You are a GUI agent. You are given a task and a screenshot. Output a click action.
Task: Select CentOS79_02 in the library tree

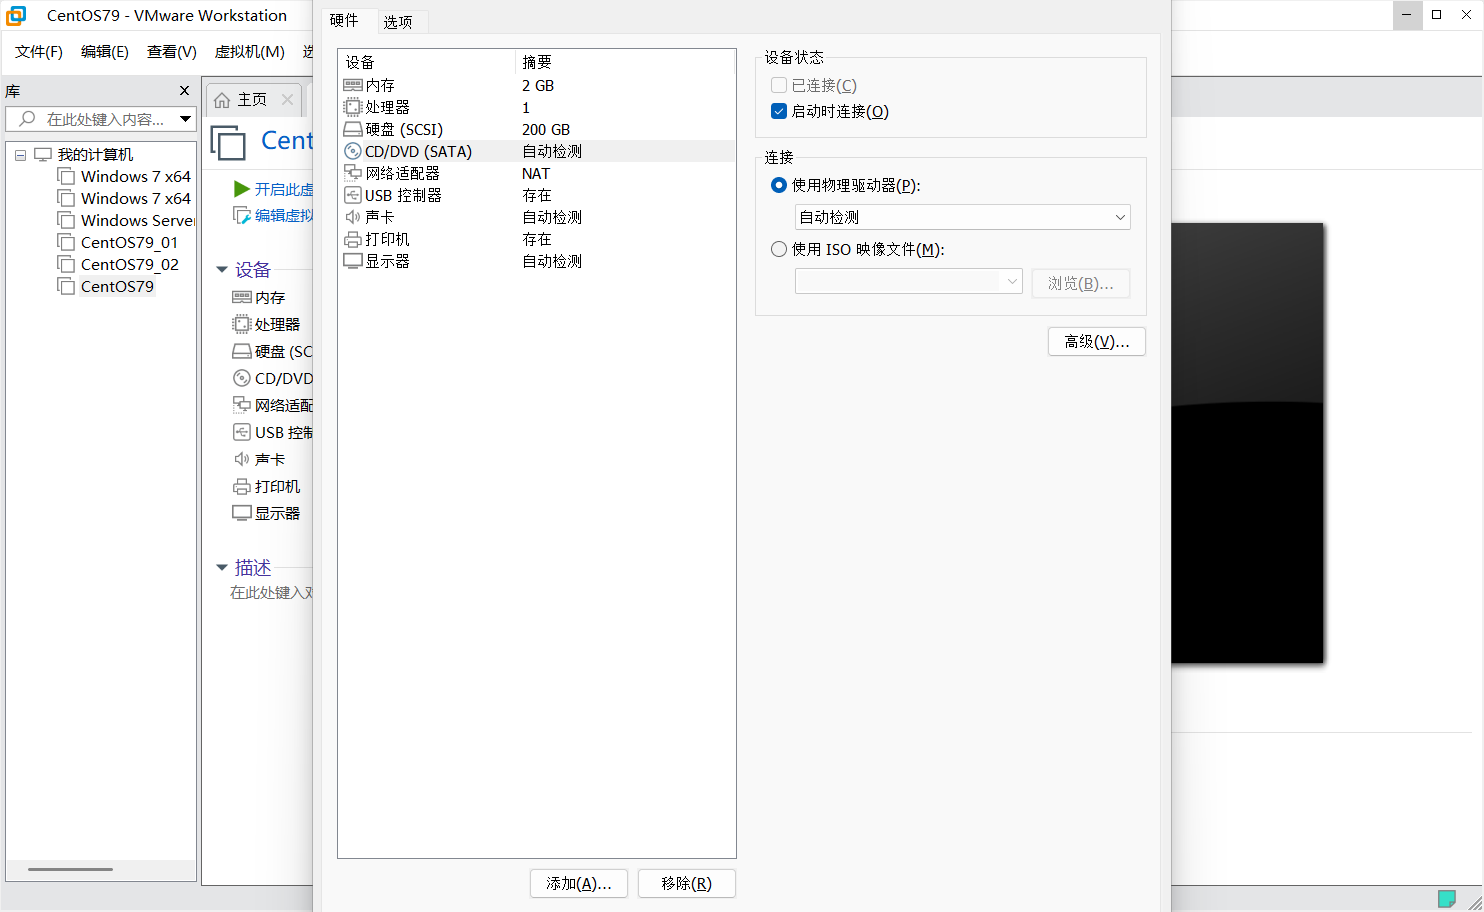[130, 264]
